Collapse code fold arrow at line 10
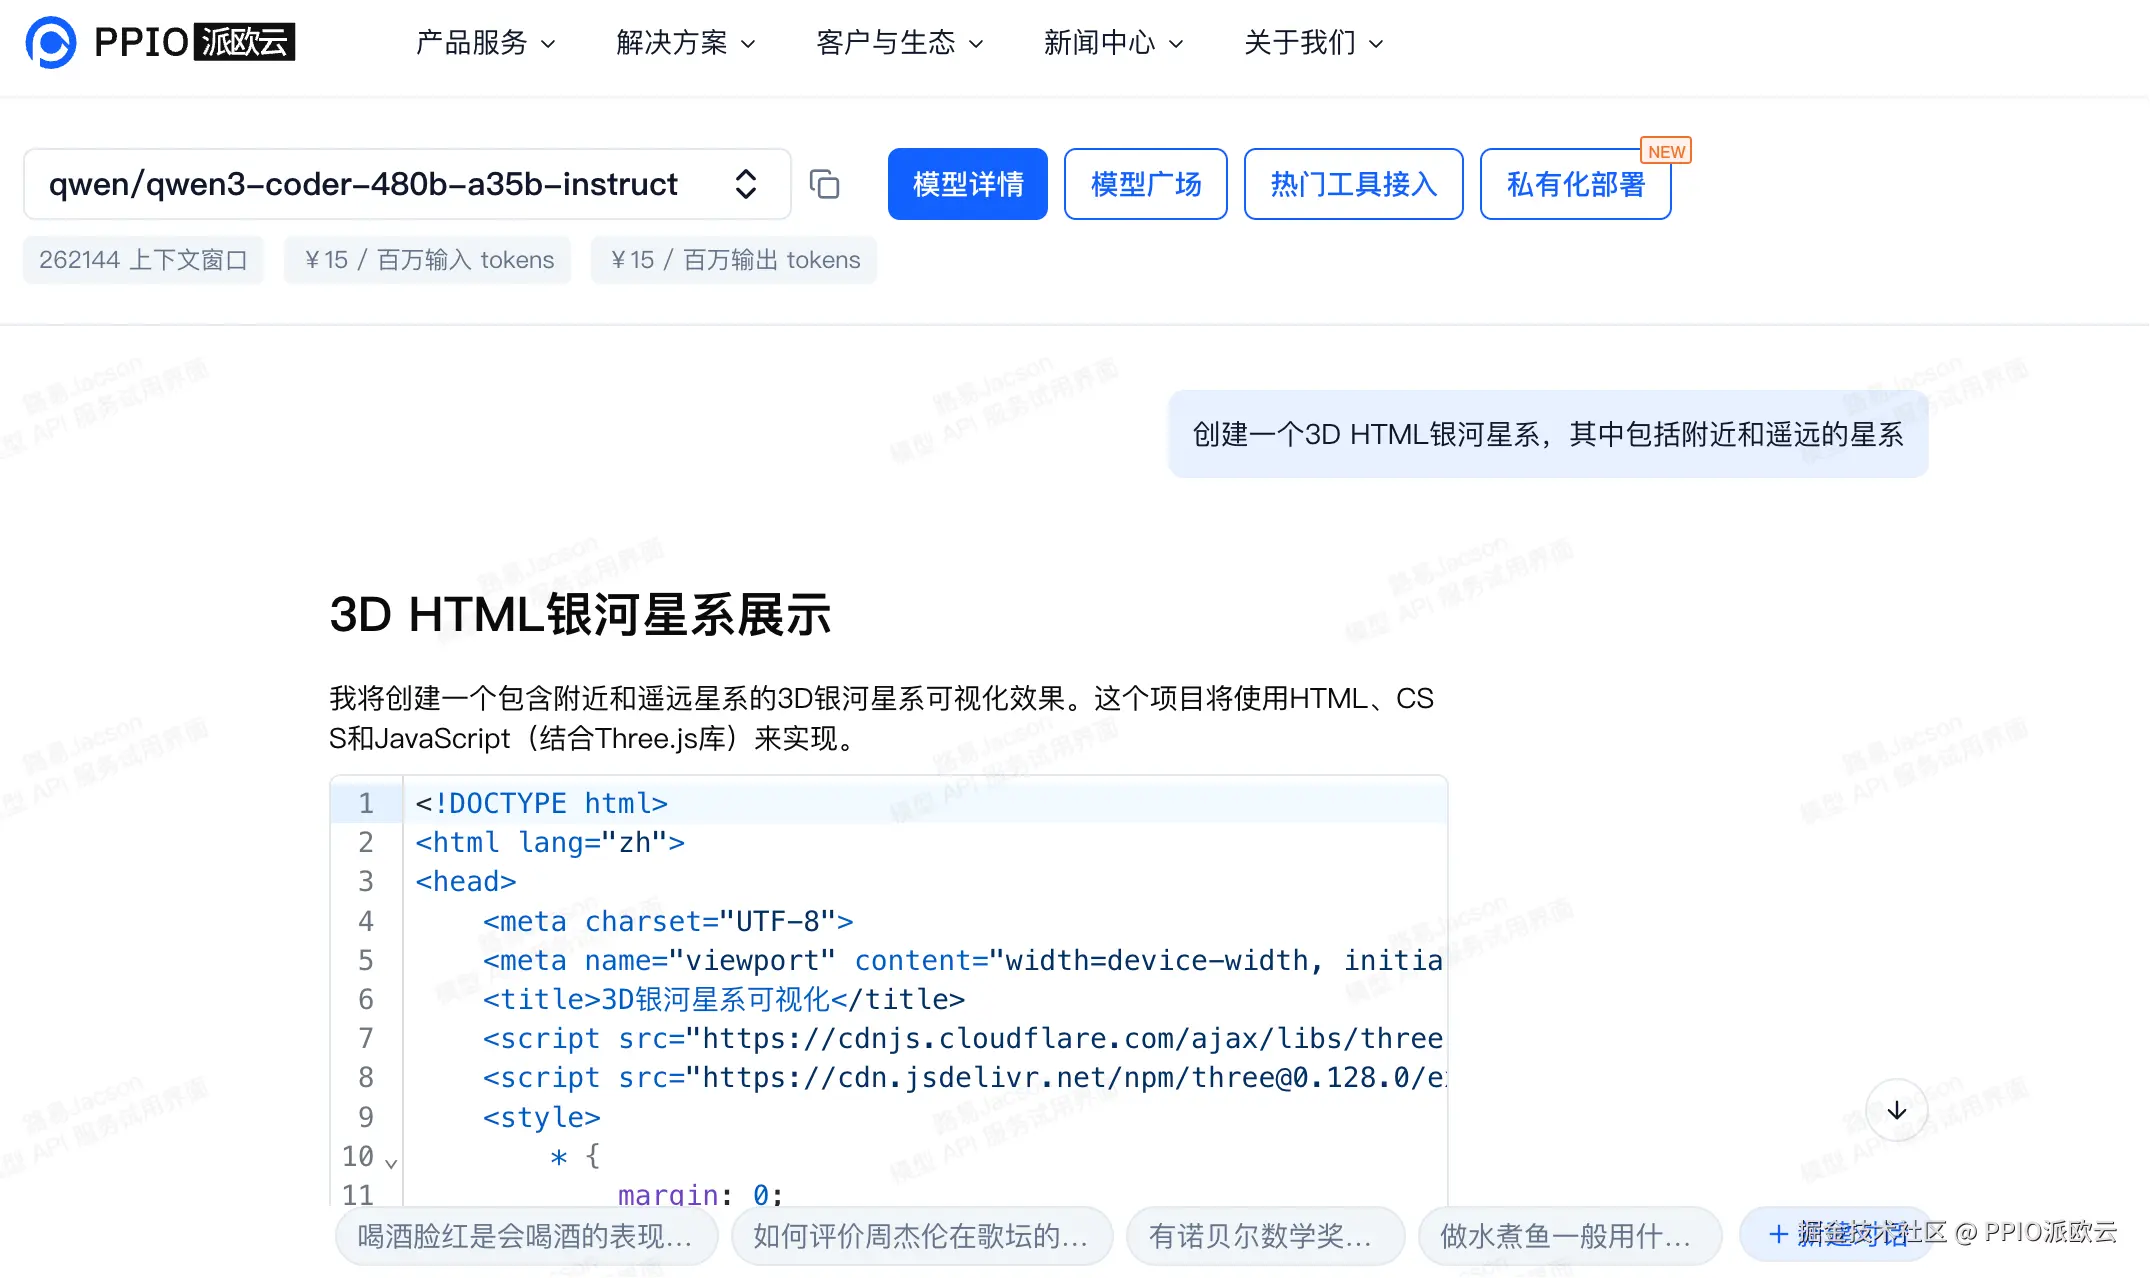The image size is (2150, 1278). pyautogui.click(x=391, y=1162)
